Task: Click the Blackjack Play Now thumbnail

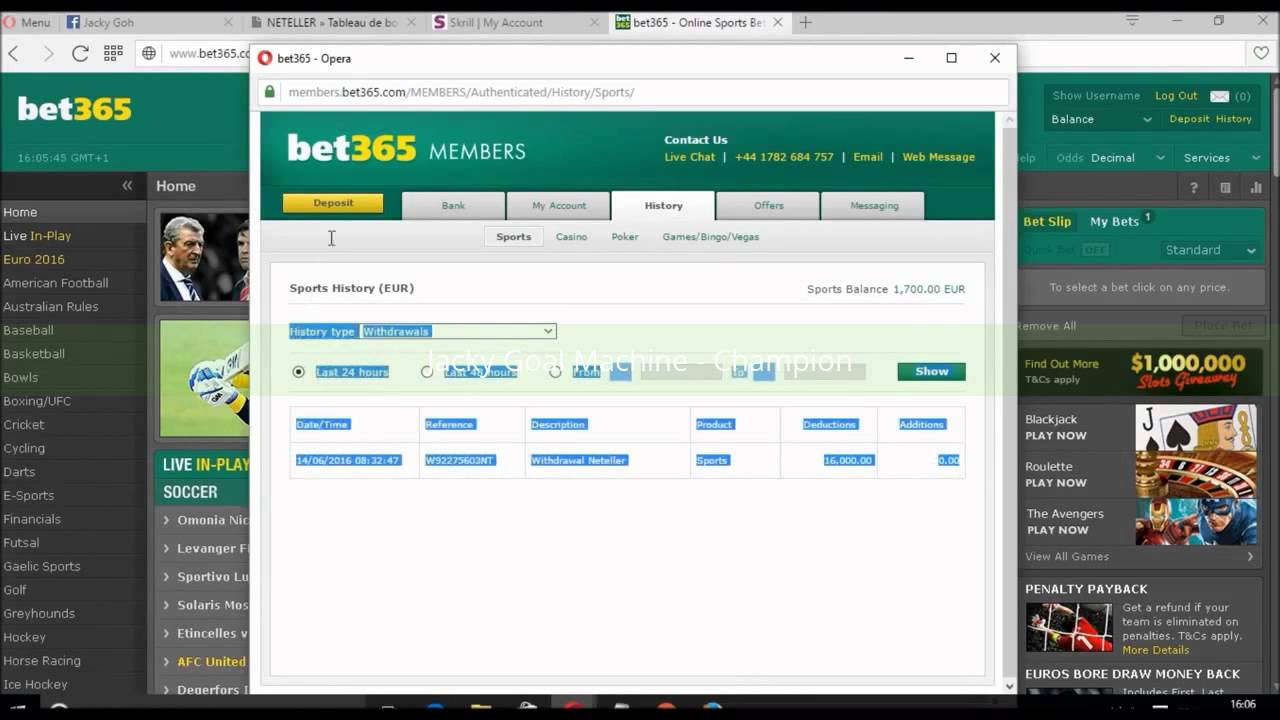Action: pos(1195,427)
